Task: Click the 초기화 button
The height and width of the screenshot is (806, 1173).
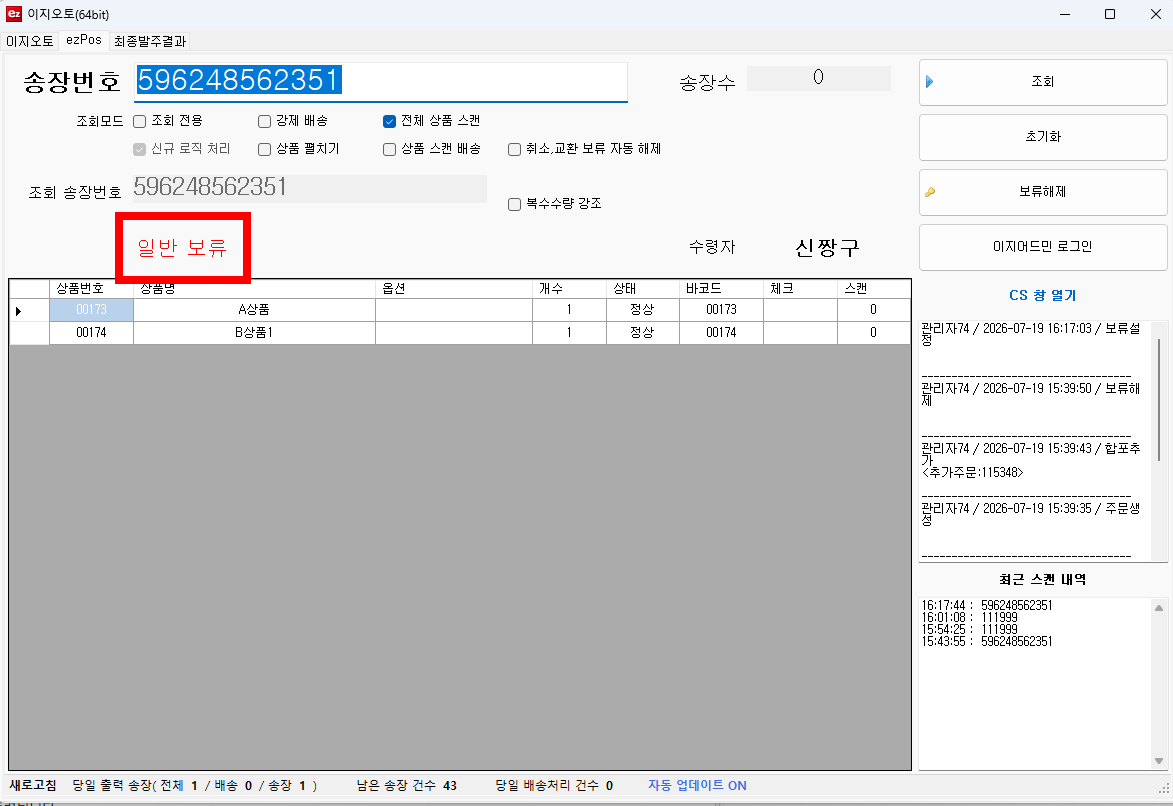Action: 1043,137
